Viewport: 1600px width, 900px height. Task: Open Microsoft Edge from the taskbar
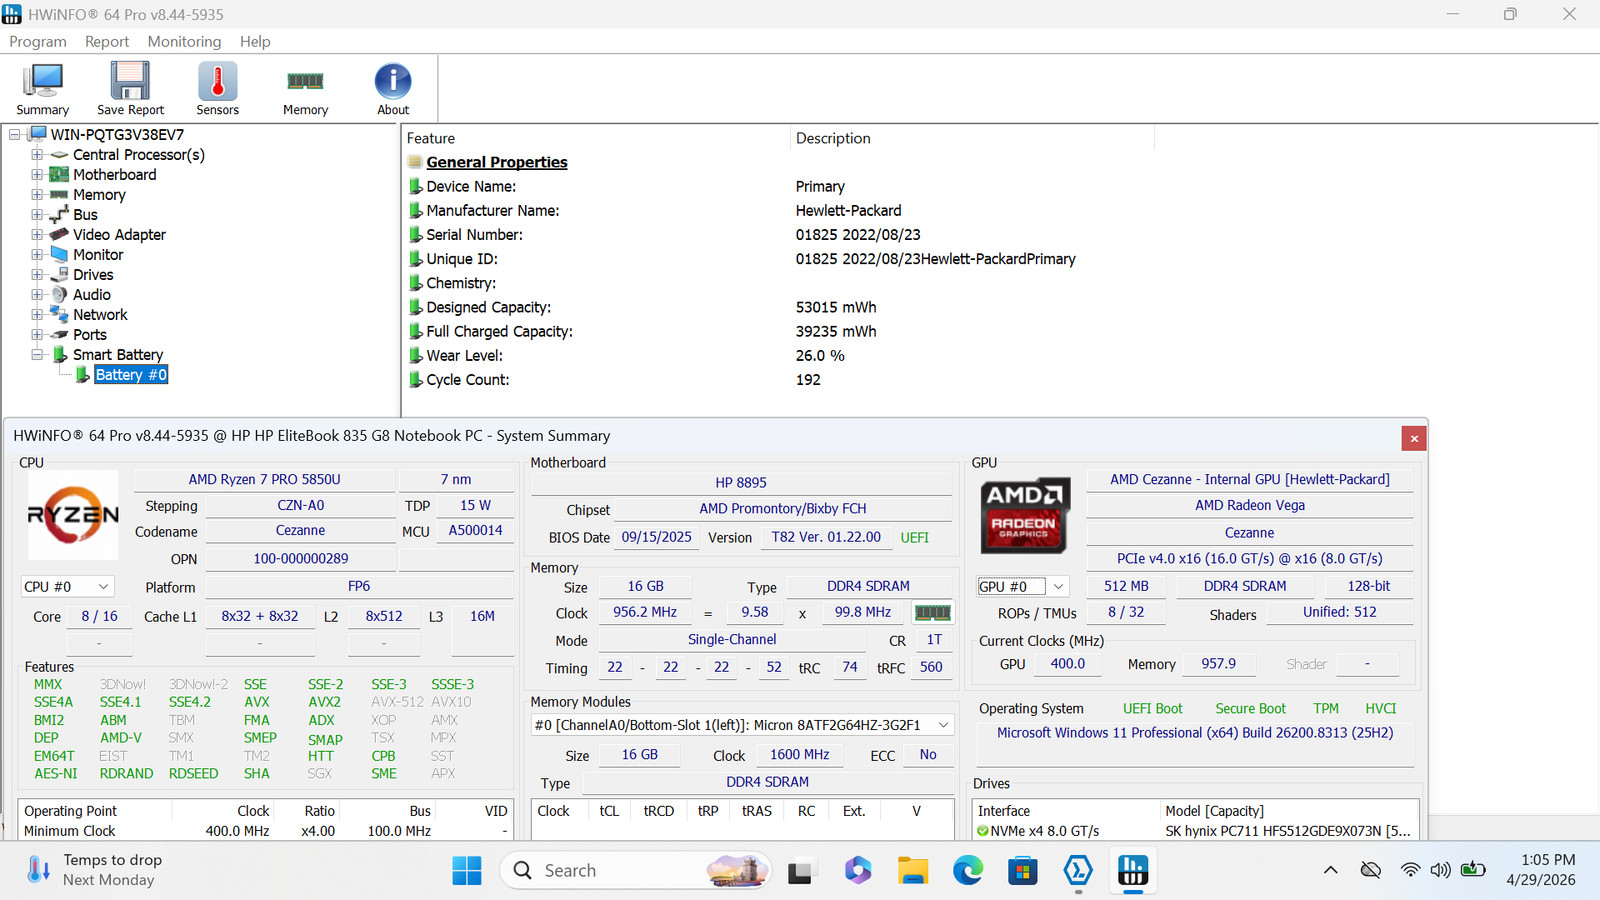(x=967, y=871)
